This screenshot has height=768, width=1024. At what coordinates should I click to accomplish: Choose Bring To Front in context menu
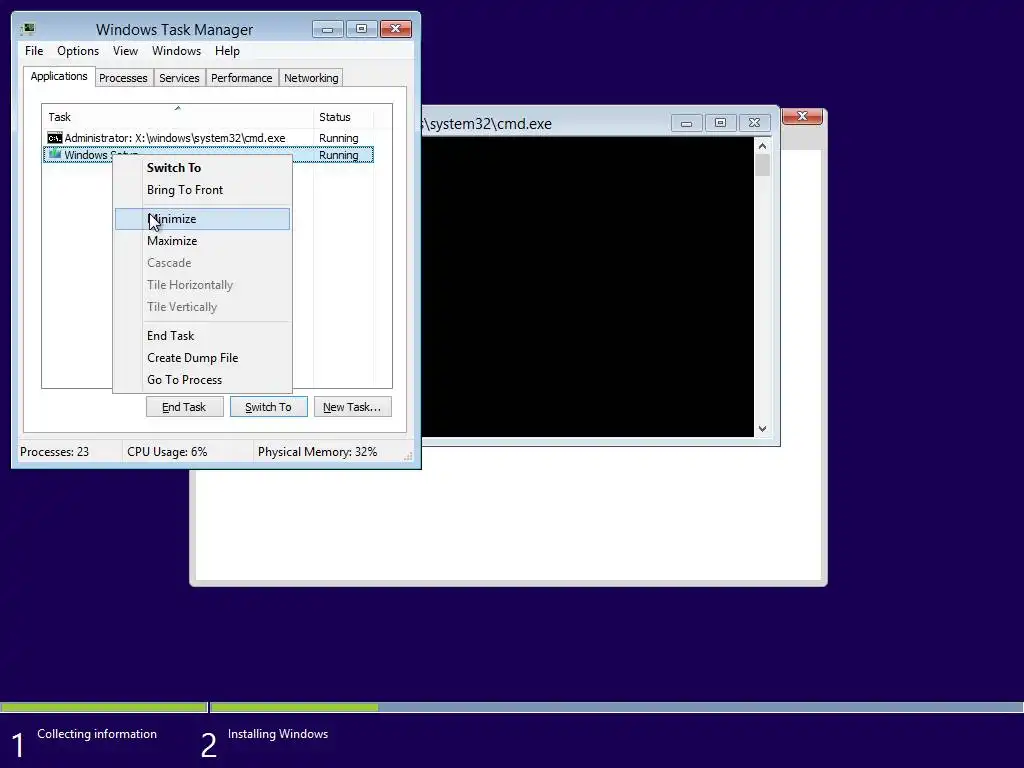point(202,190)
